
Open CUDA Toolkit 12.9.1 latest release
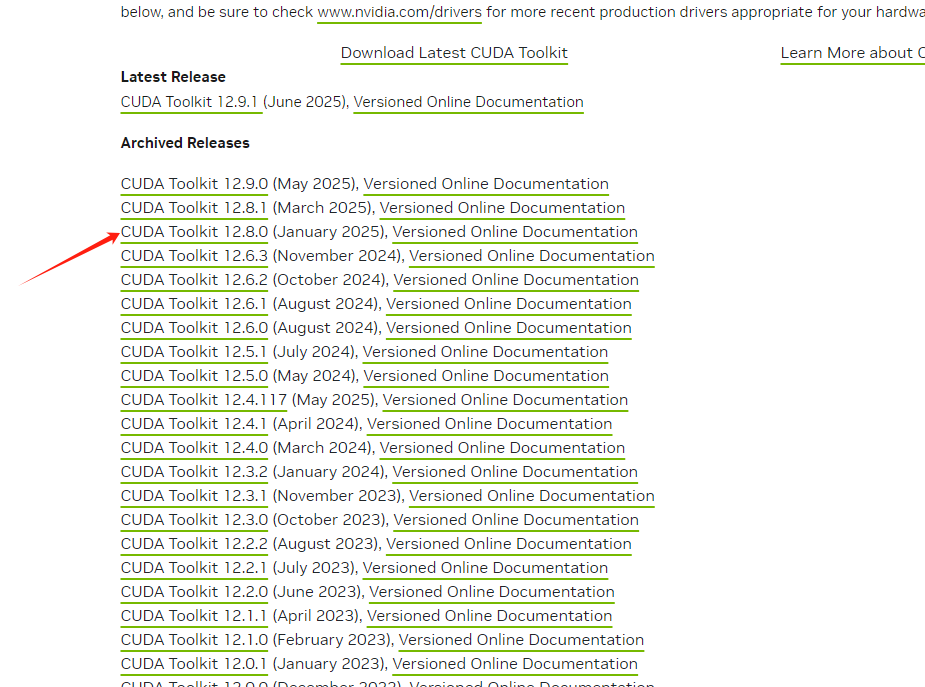(x=189, y=101)
